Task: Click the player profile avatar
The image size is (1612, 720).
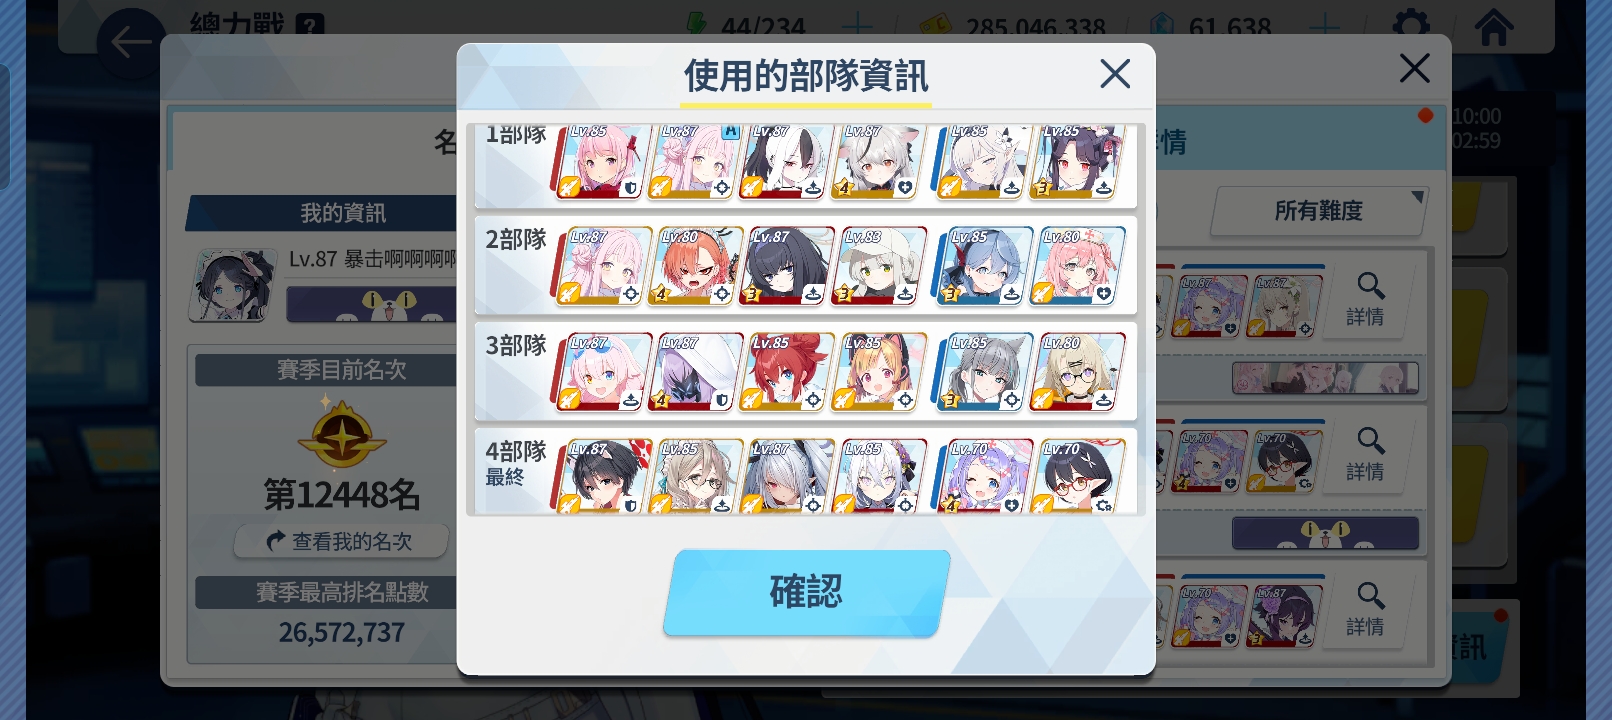Action: pos(232,286)
